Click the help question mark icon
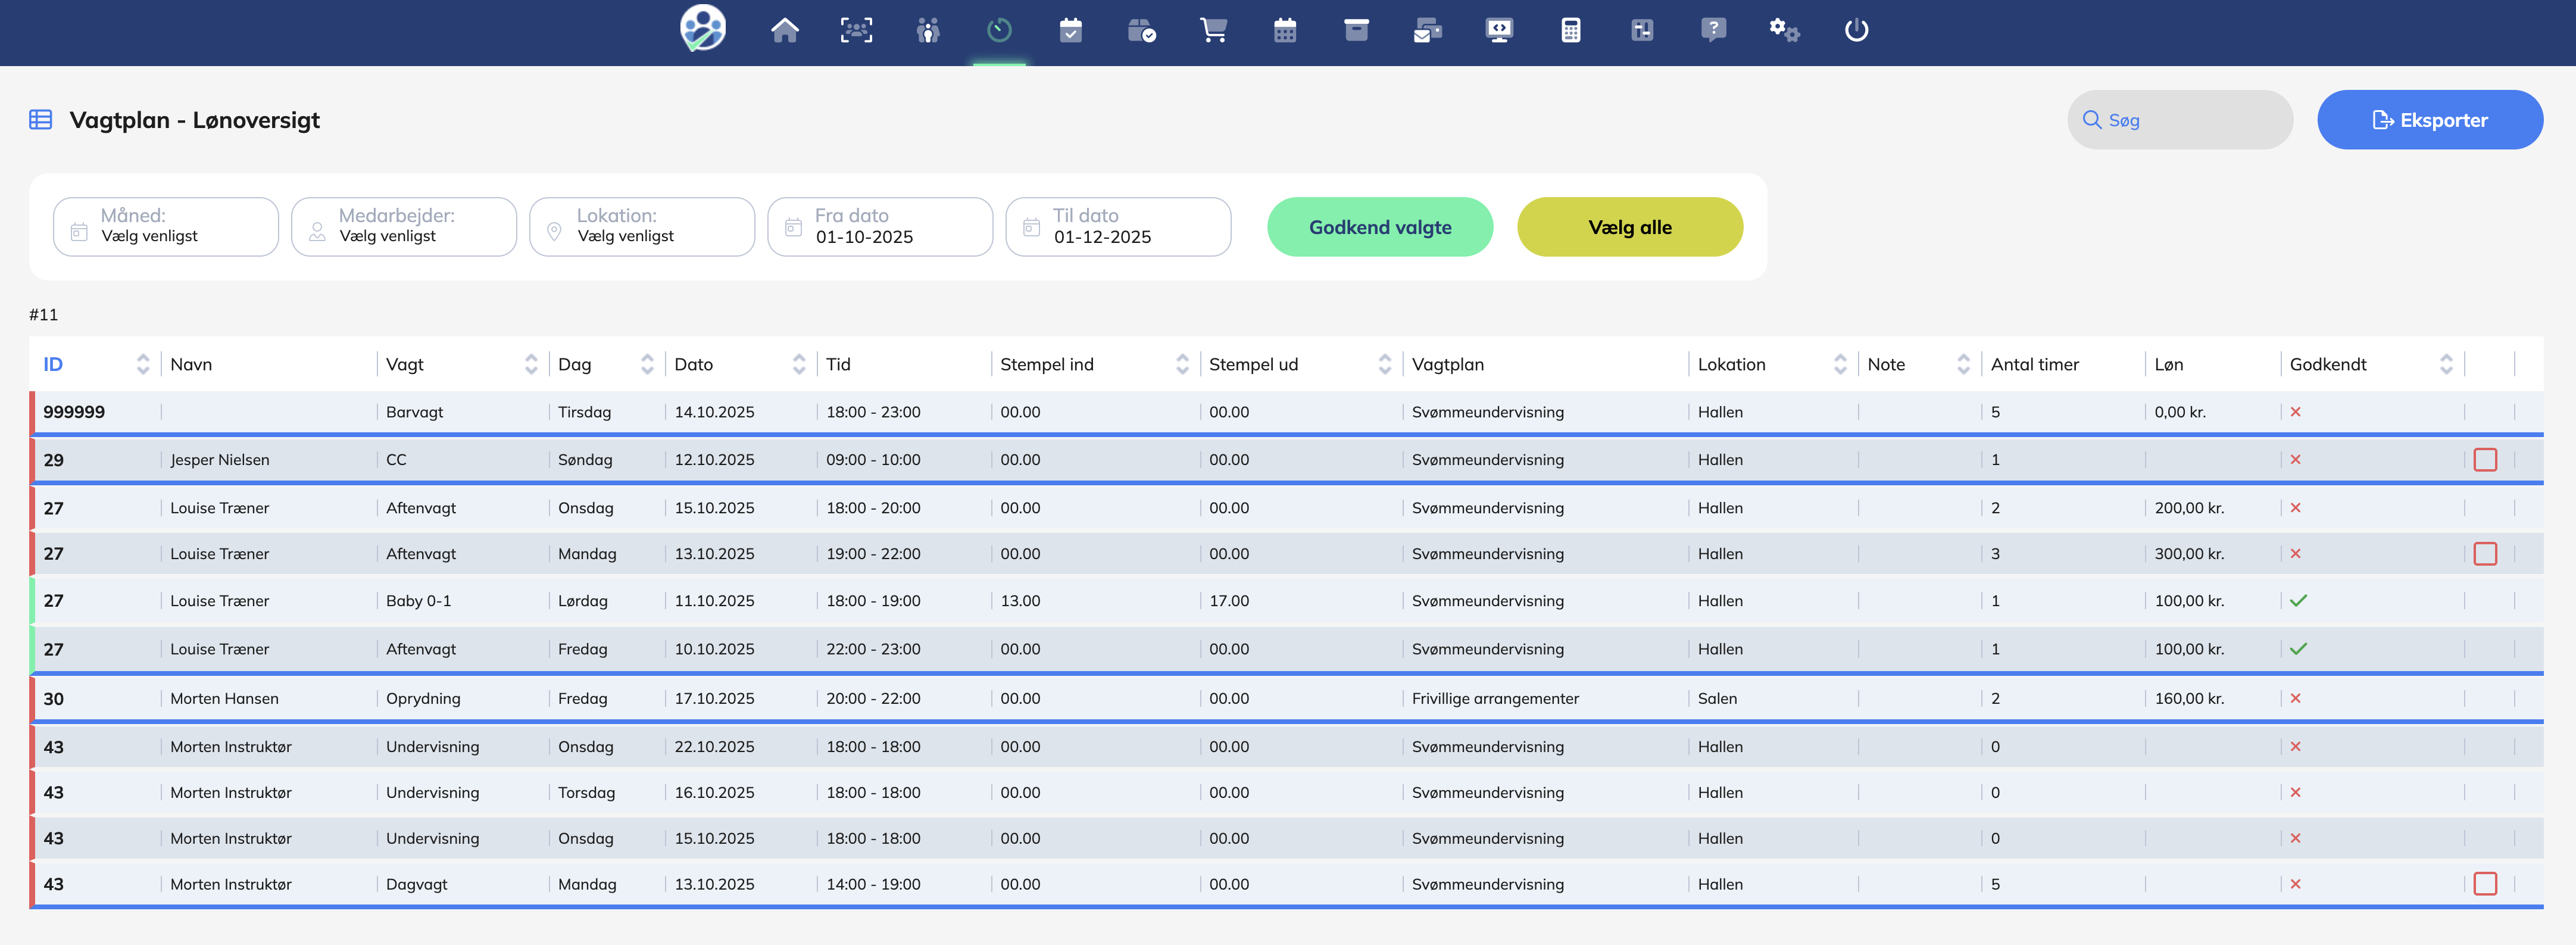Image resolution: width=2576 pixels, height=945 pixels. point(1713,31)
